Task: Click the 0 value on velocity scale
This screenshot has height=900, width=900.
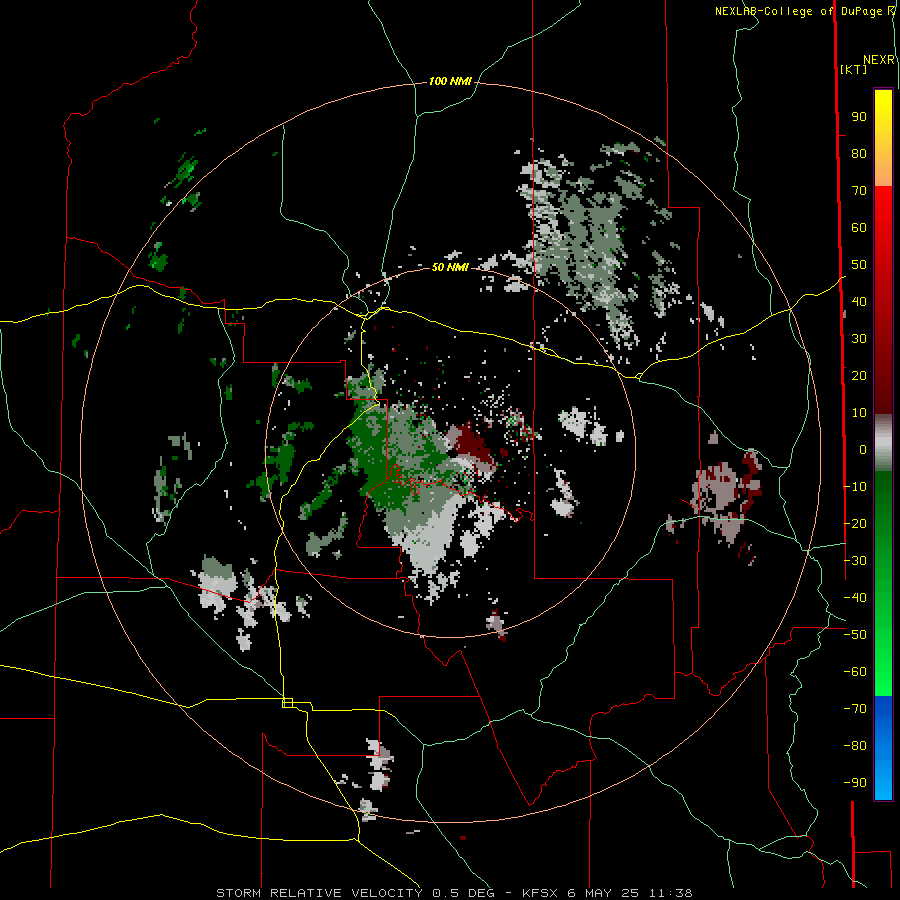Action: (863, 449)
